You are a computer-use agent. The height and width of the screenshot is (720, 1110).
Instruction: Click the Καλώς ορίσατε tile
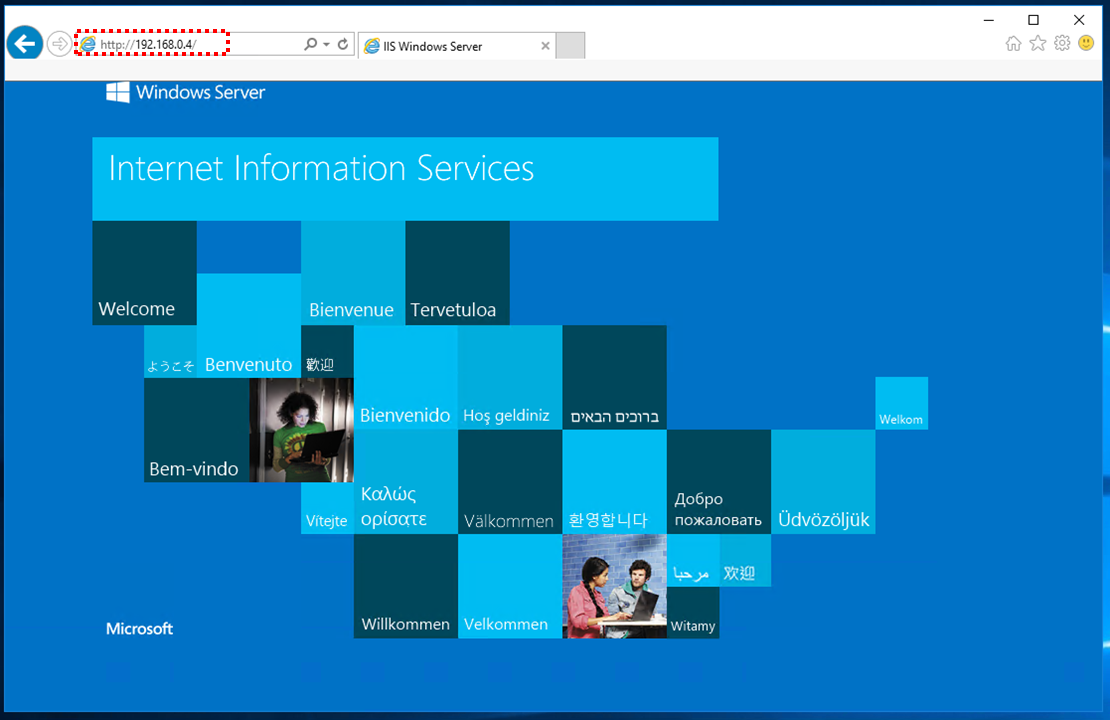pyautogui.click(x=406, y=482)
